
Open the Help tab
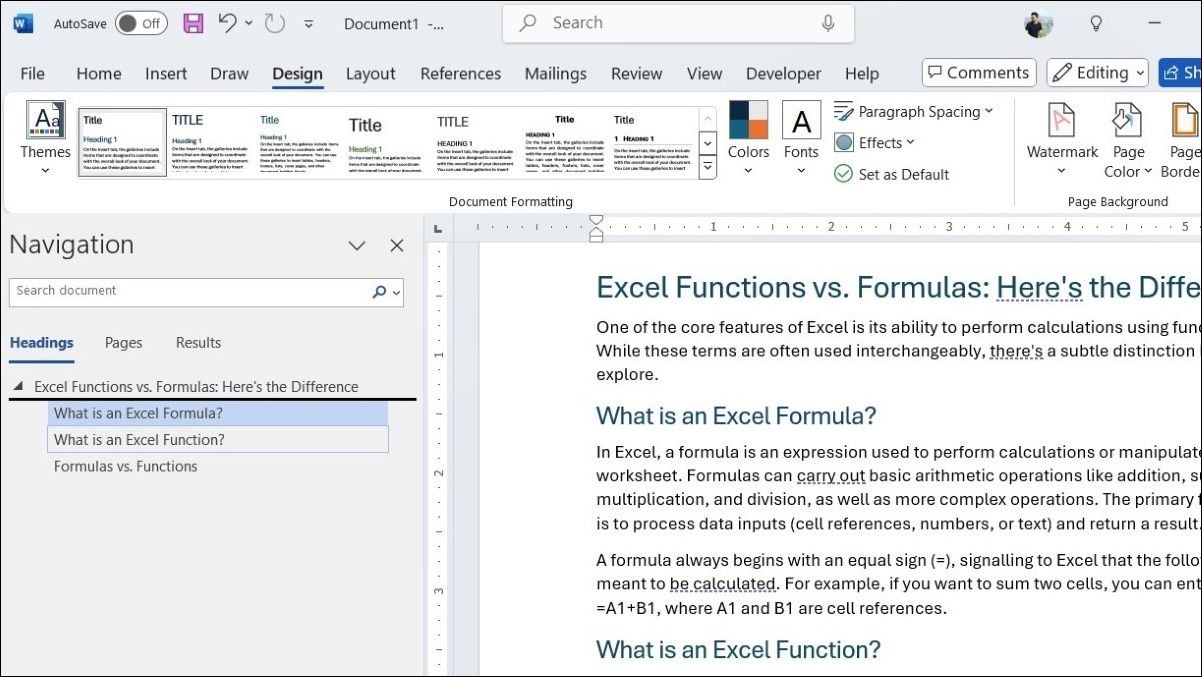coord(862,73)
